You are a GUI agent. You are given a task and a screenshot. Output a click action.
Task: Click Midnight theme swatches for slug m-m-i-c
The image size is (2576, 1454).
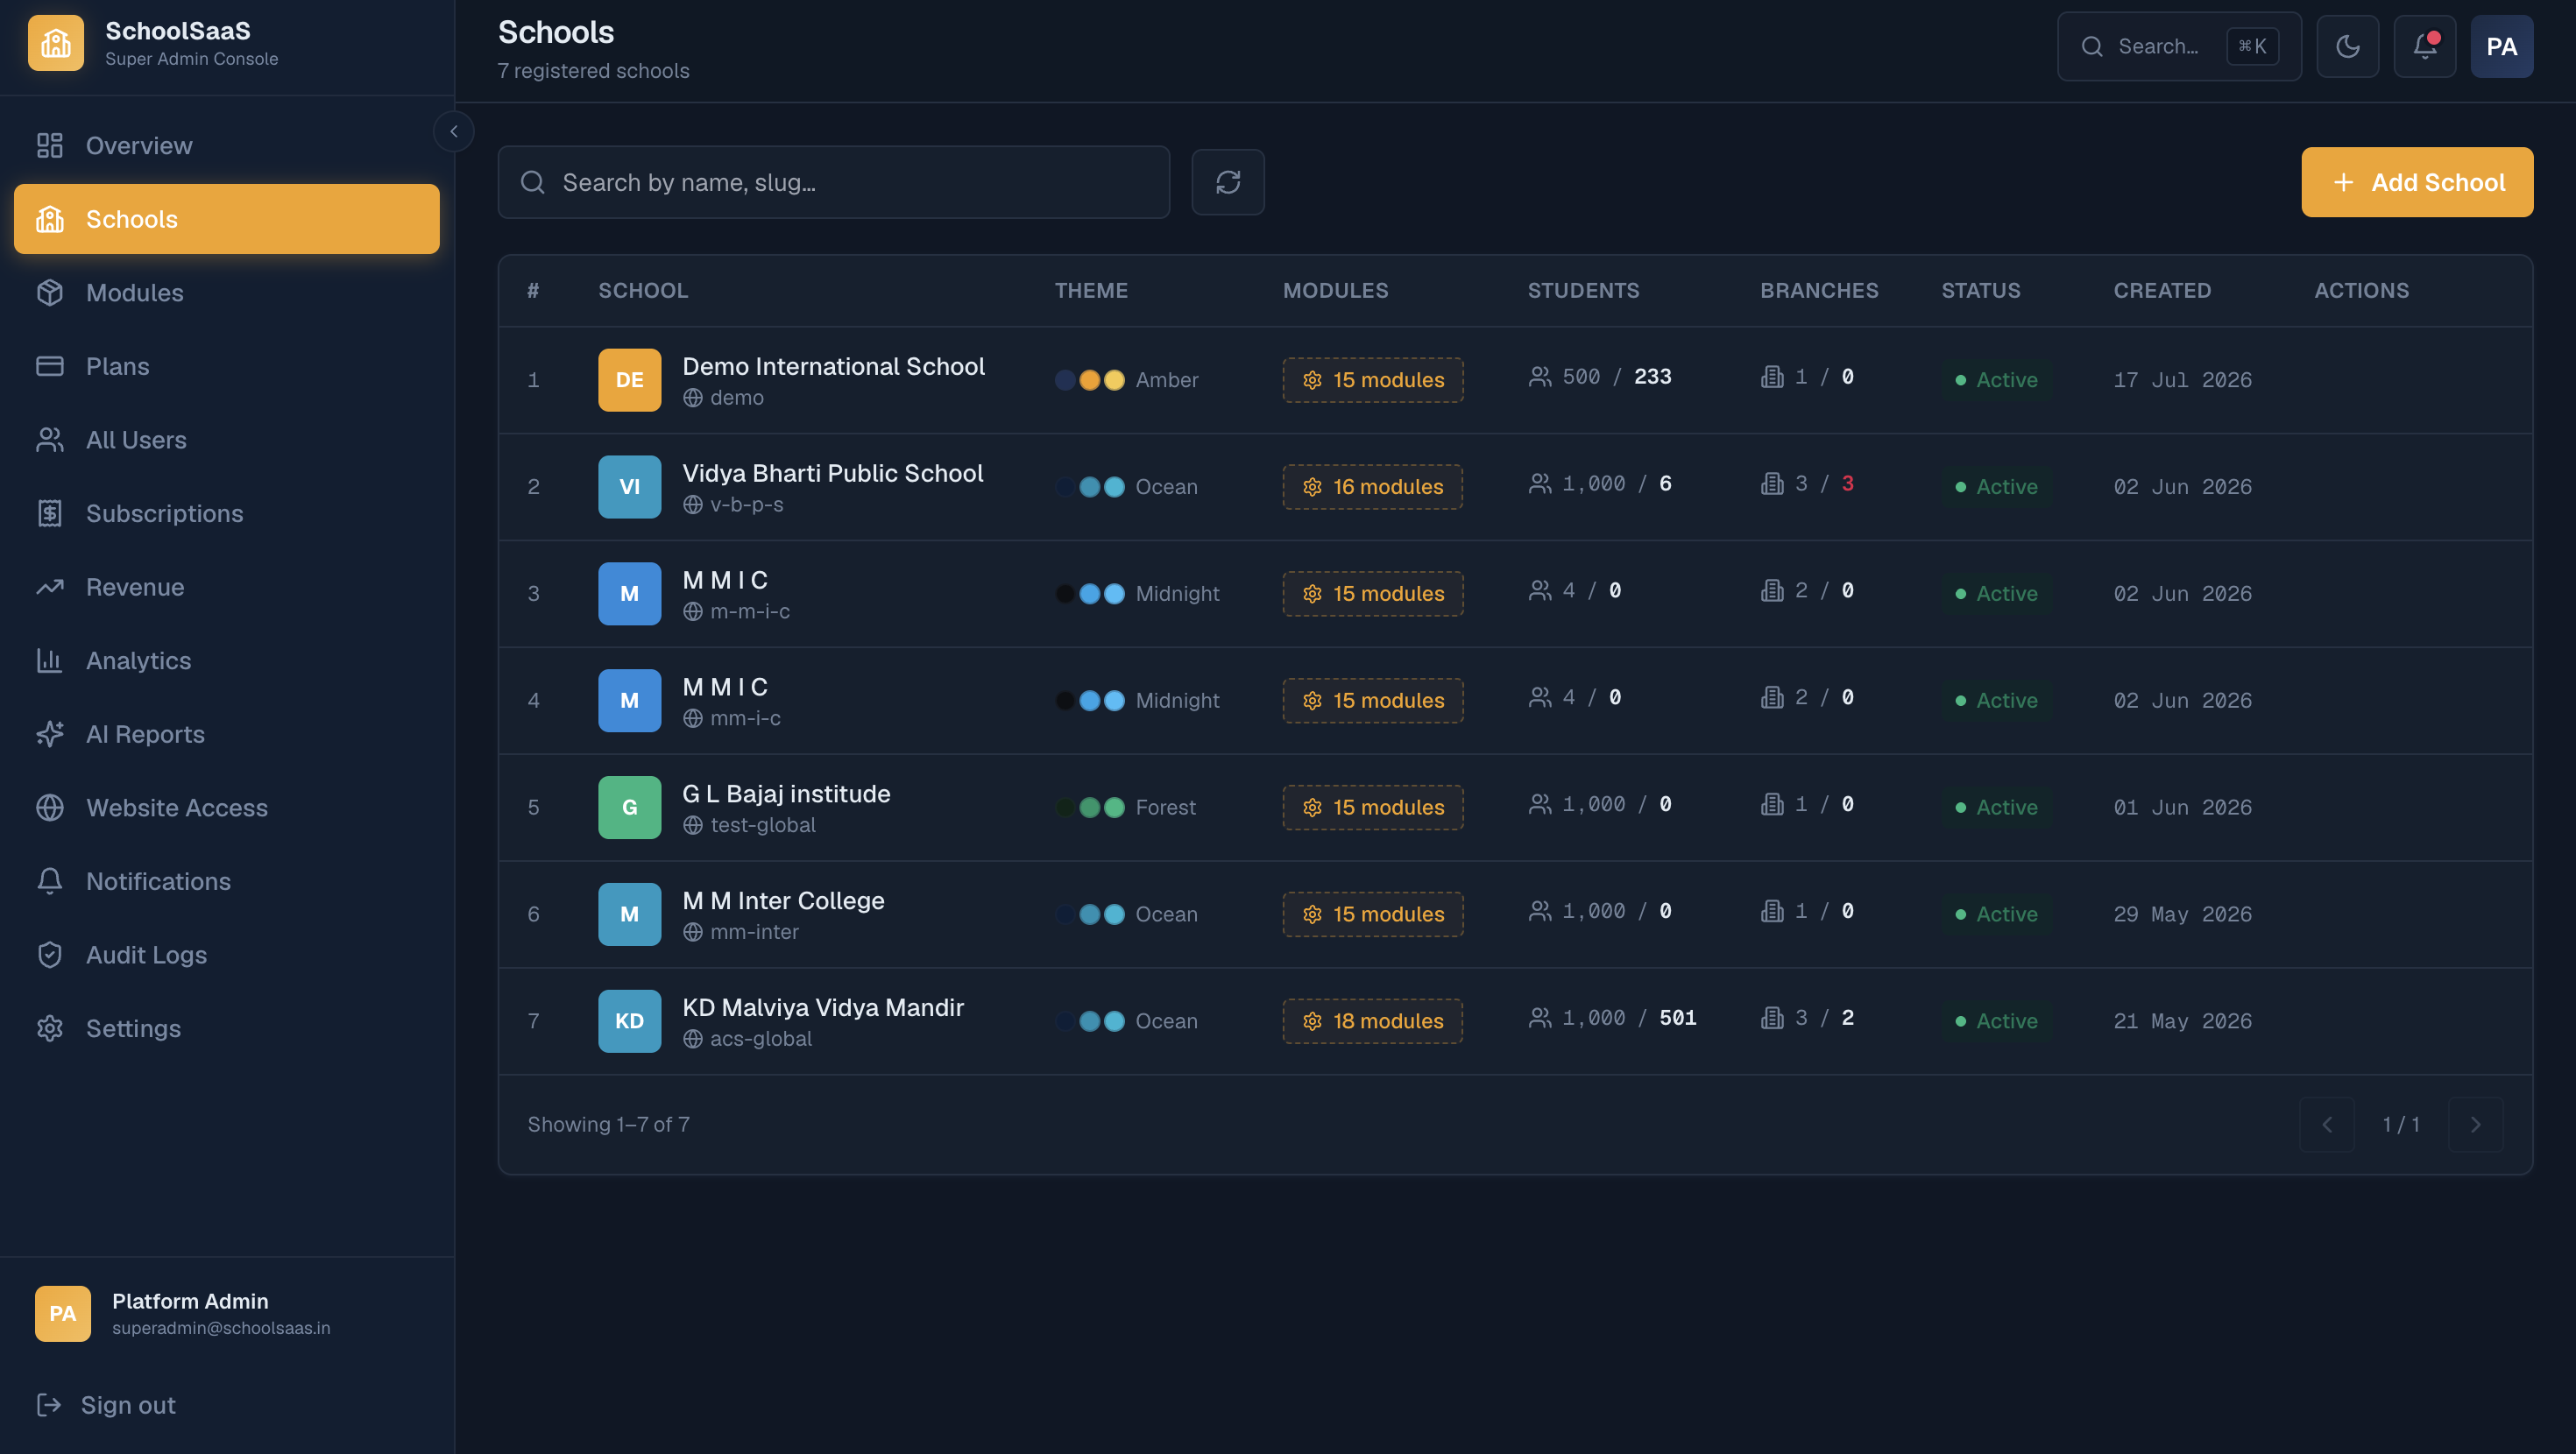pyautogui.click(x=1090, y=594)
